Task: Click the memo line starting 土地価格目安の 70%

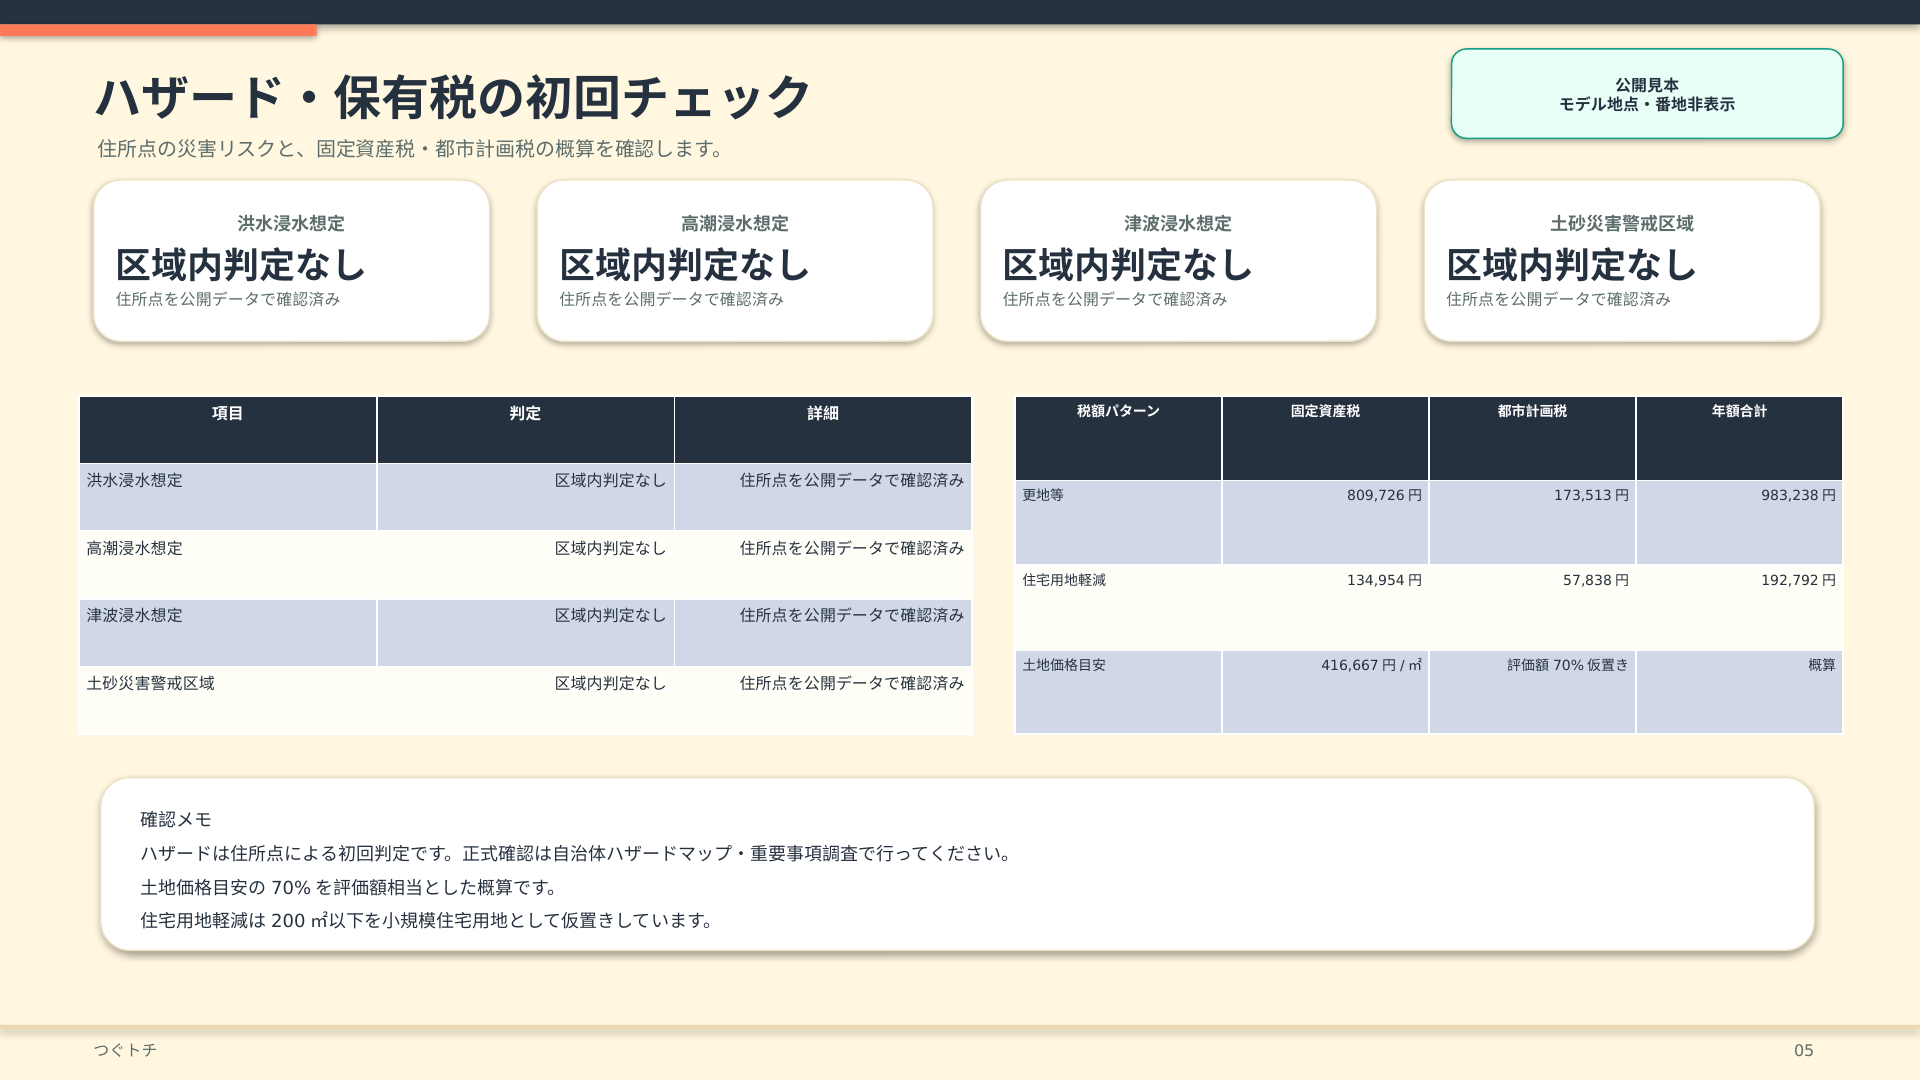Action: (351, 888)
